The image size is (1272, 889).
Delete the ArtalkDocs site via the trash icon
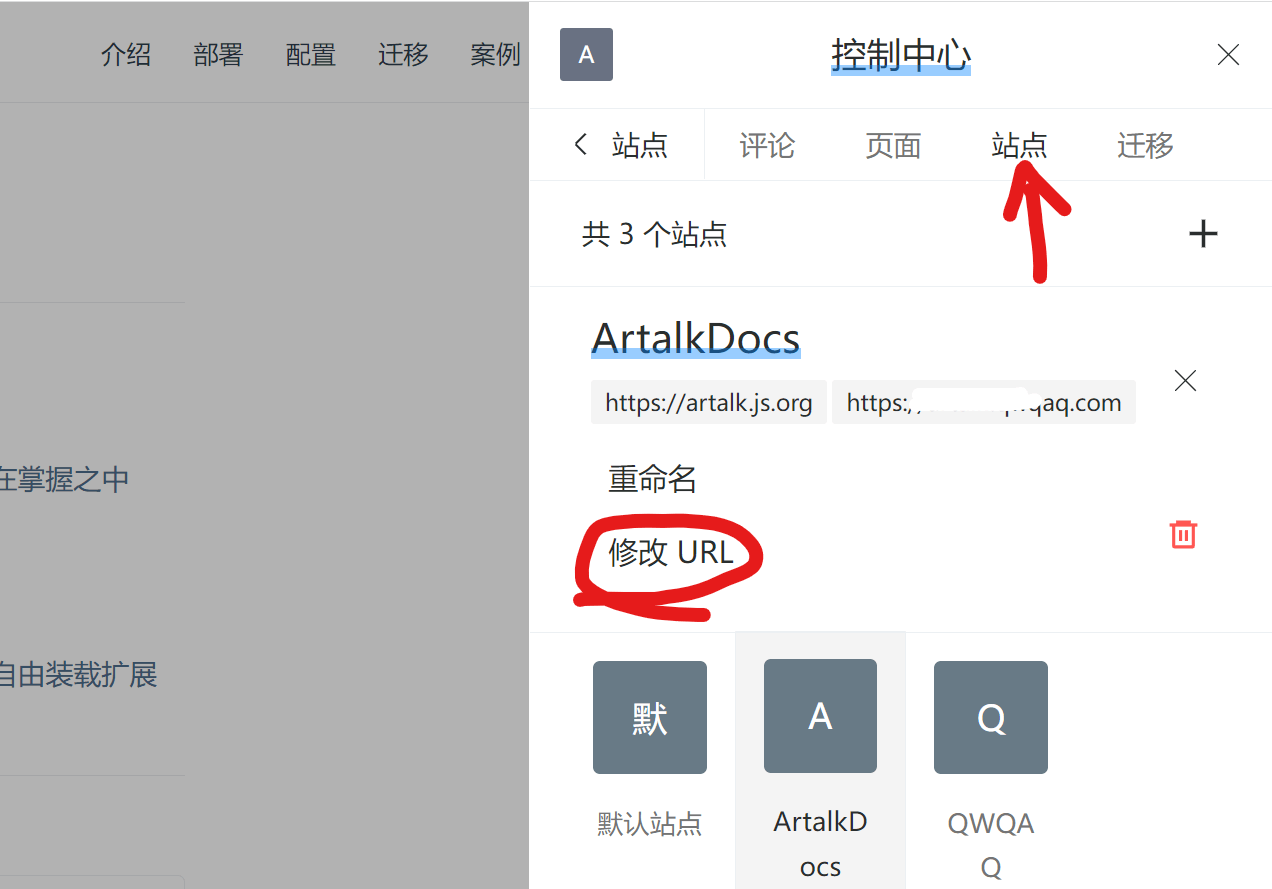[1183, 534]
